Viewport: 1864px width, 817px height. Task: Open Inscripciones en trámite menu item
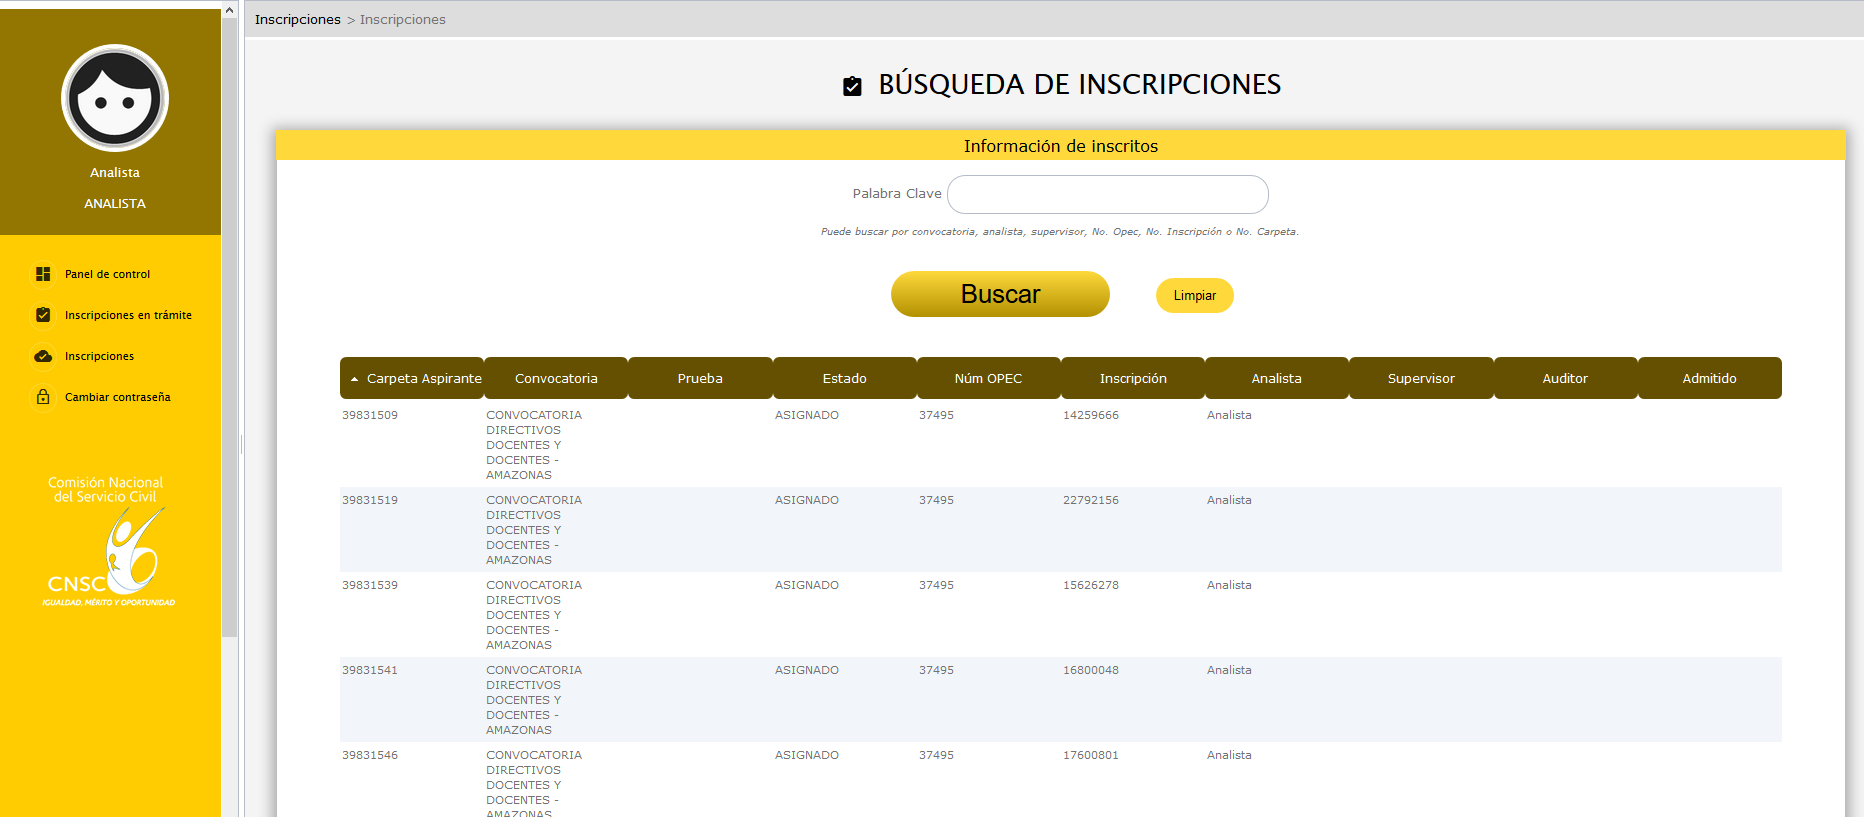click(x=128, y=315)
